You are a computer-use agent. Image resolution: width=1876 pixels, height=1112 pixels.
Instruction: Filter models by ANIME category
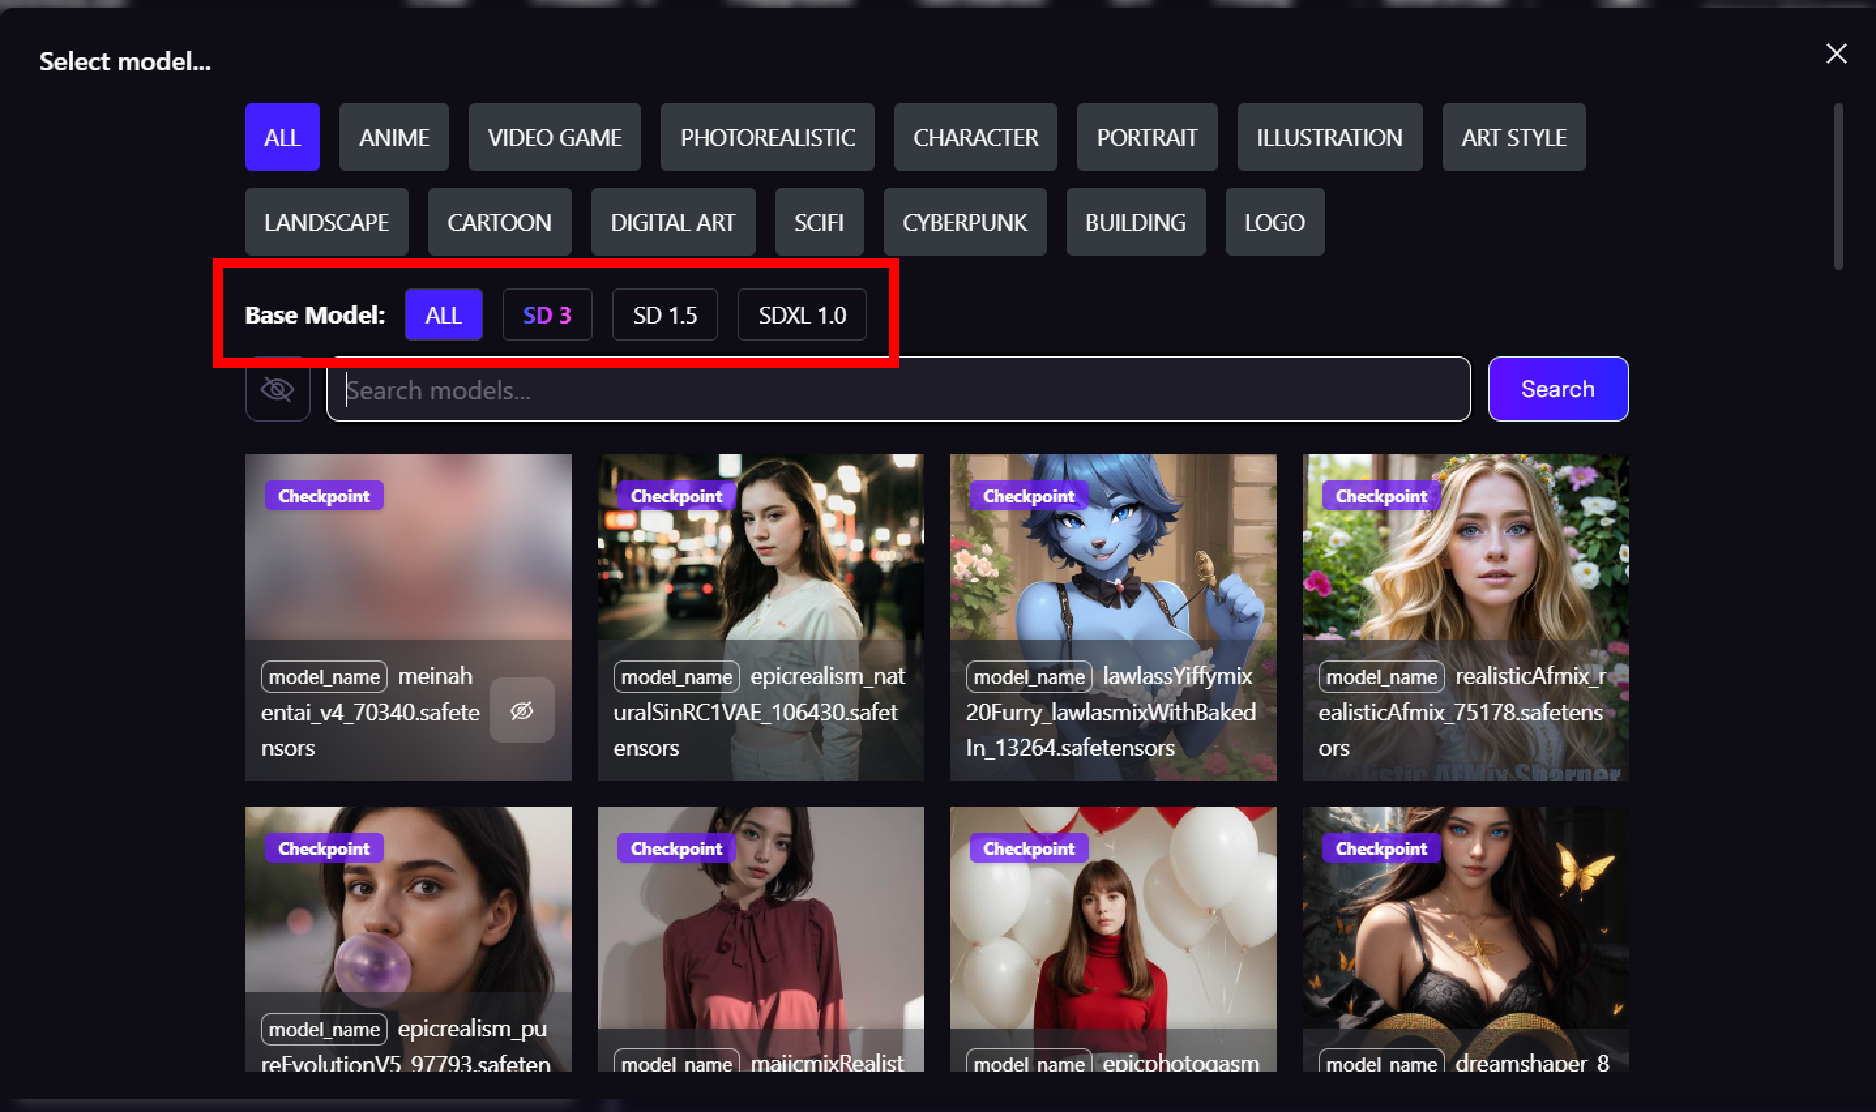[394, 137]
